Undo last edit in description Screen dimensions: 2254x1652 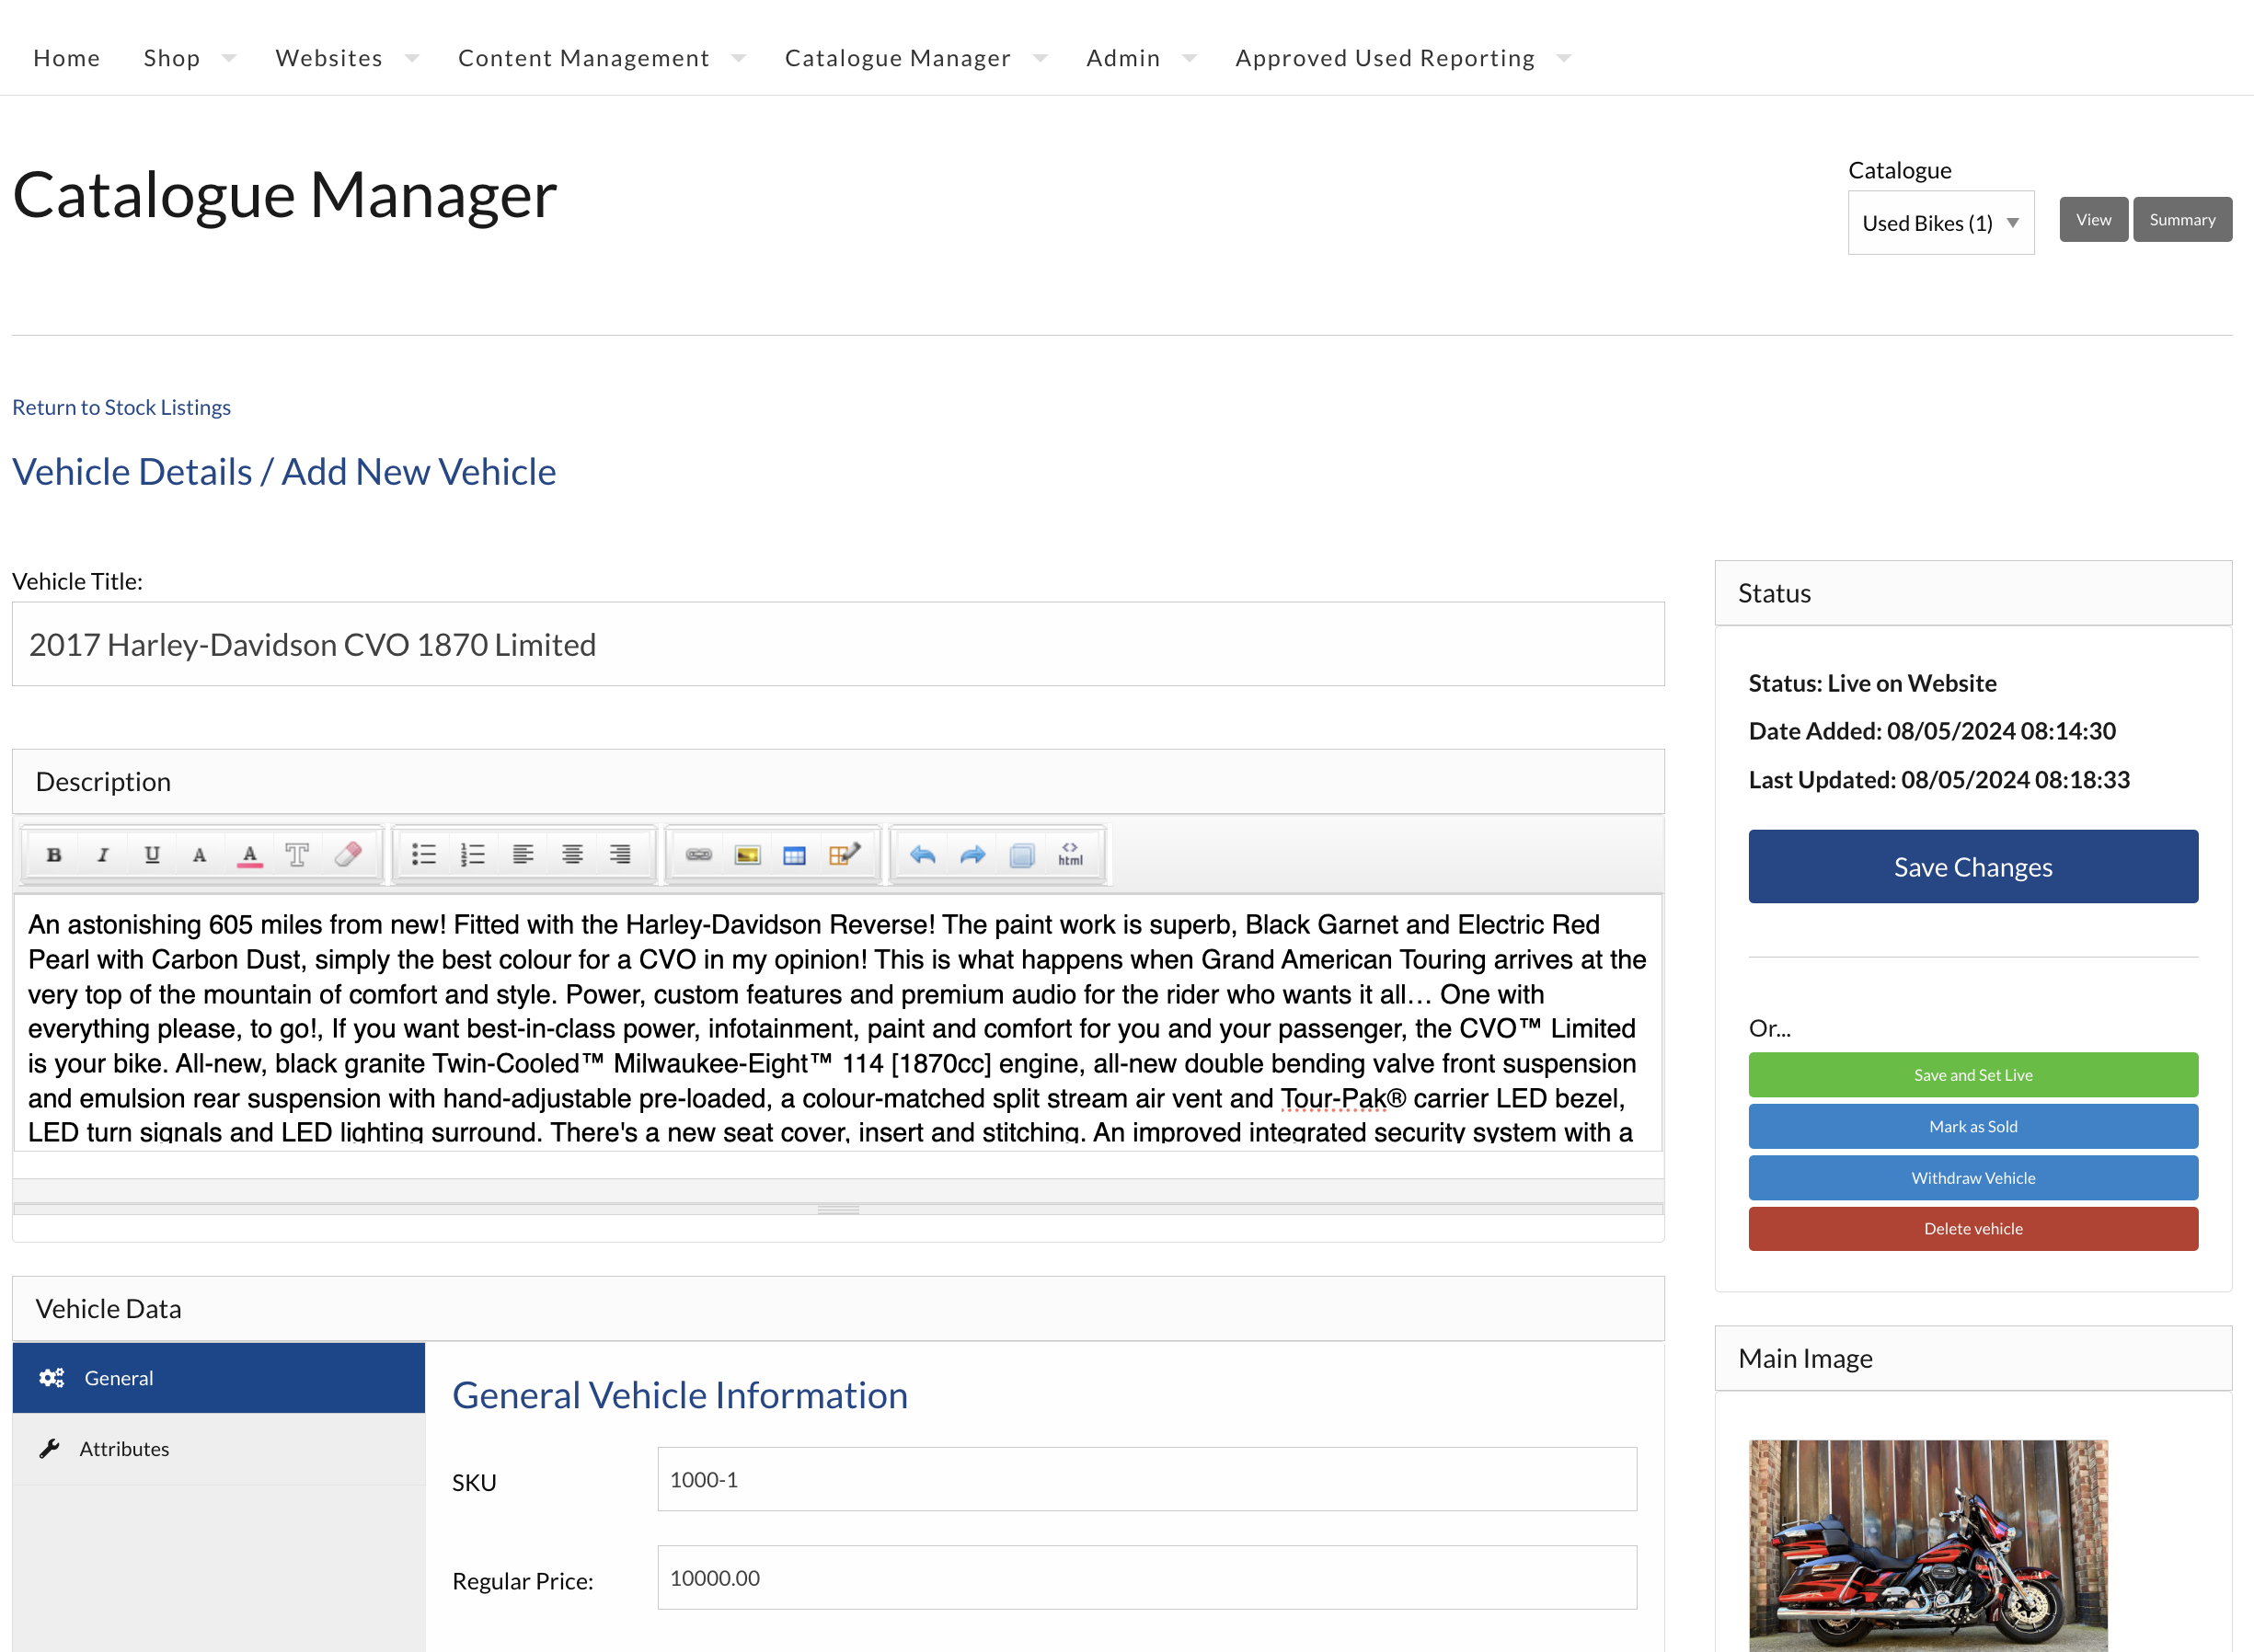point(922,855)
